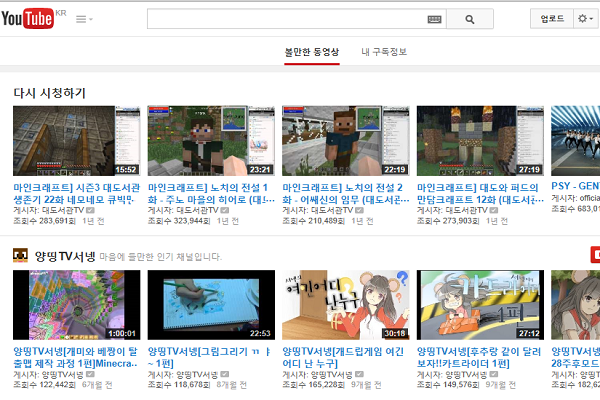The image size is (600, 400).
Task: Open title link ending in 28주후모드
Action: tap(576, 358)
